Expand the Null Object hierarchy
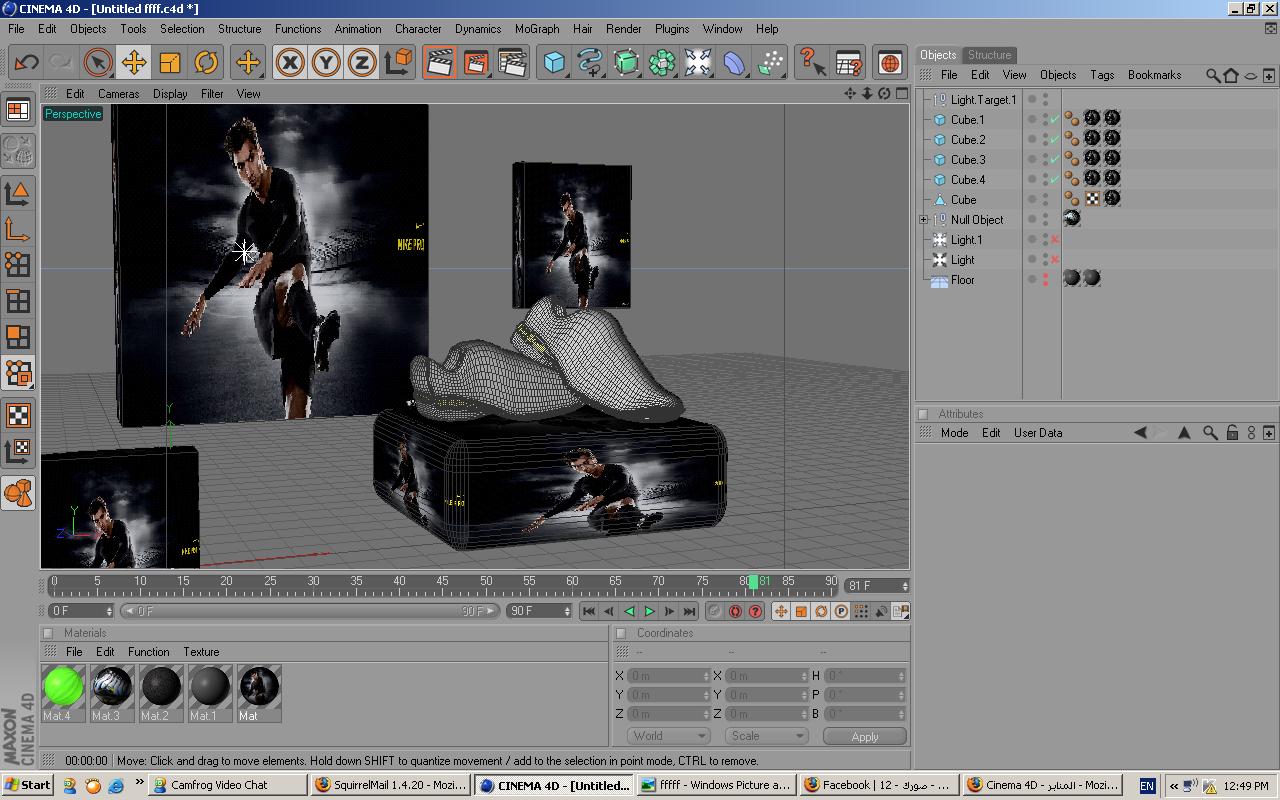 (924, 220)
